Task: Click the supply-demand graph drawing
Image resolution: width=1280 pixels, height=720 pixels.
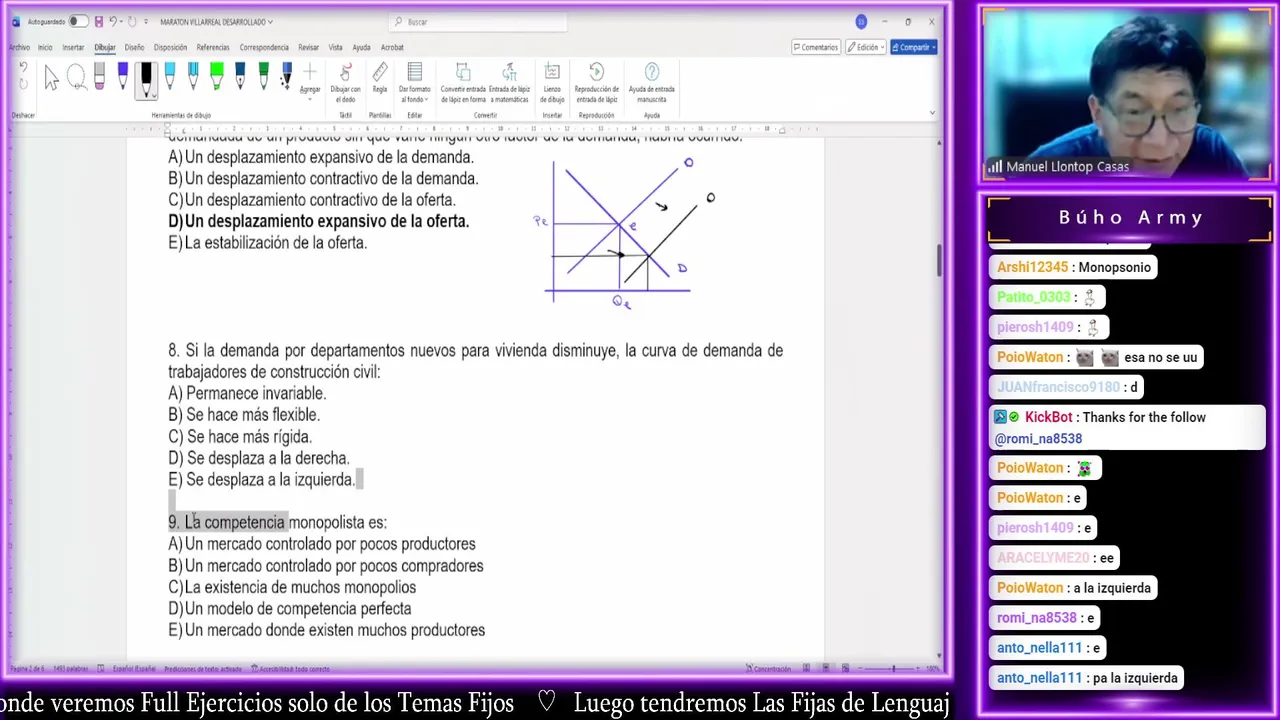Action: pyautogui.click(x=624, y=233)
